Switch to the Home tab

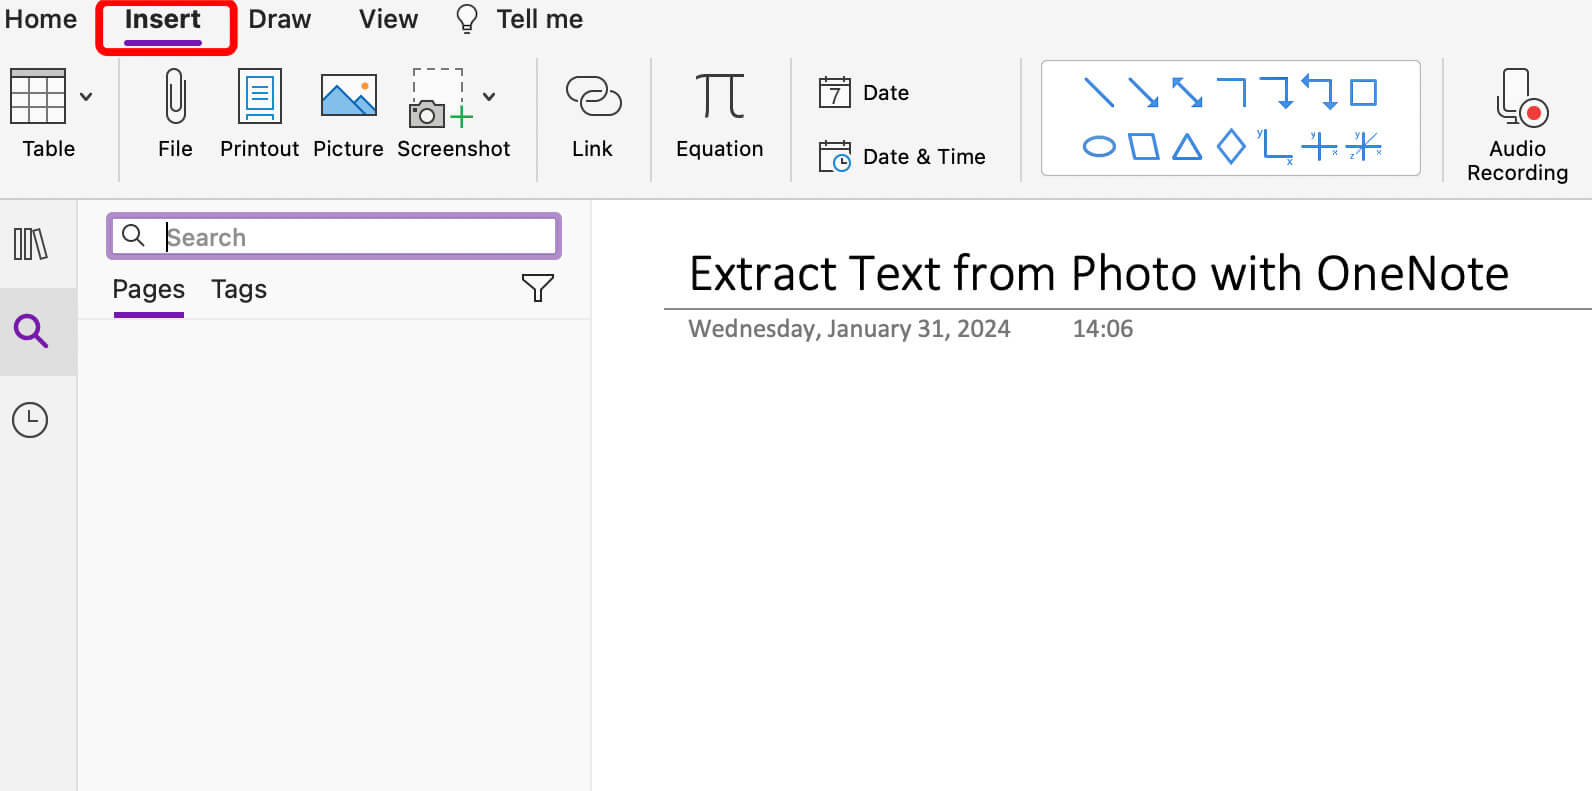pos(41,19)
